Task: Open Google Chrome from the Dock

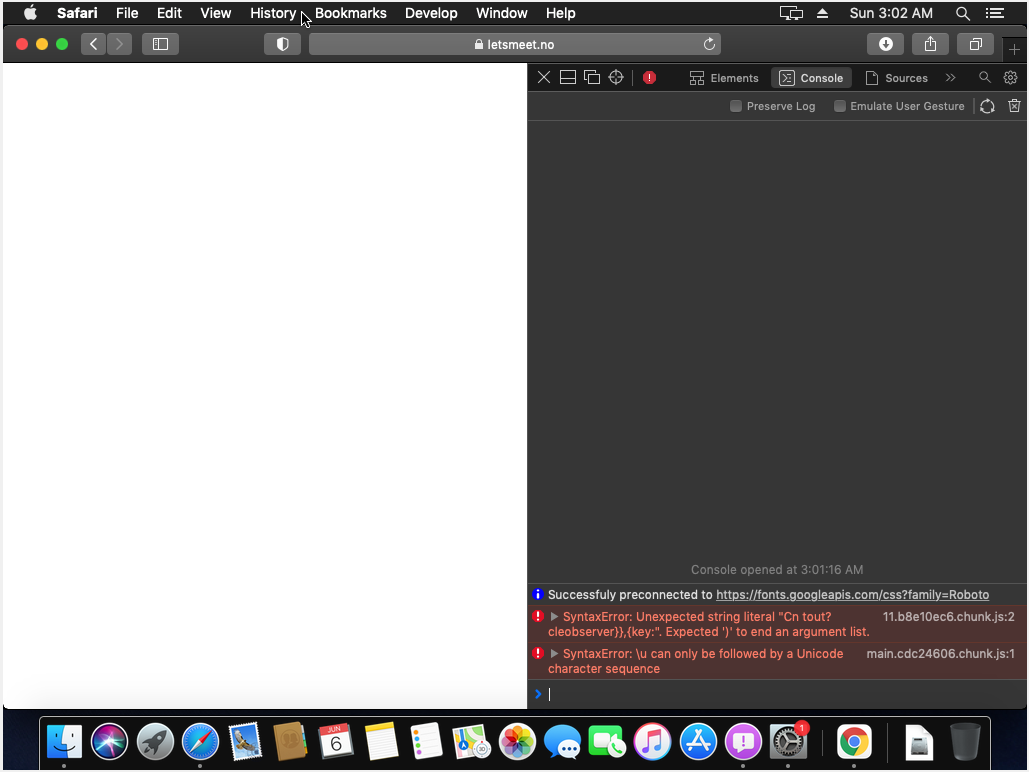Action: [x=854, y=742]
